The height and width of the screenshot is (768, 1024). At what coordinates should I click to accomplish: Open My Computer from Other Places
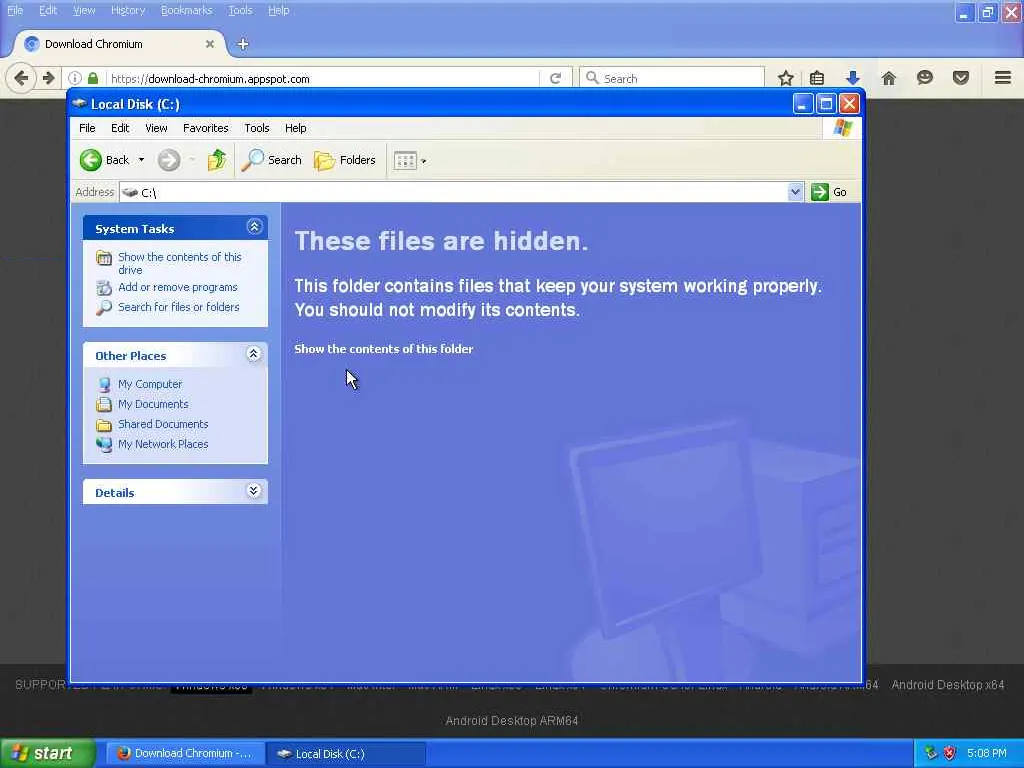coord(150,384)
